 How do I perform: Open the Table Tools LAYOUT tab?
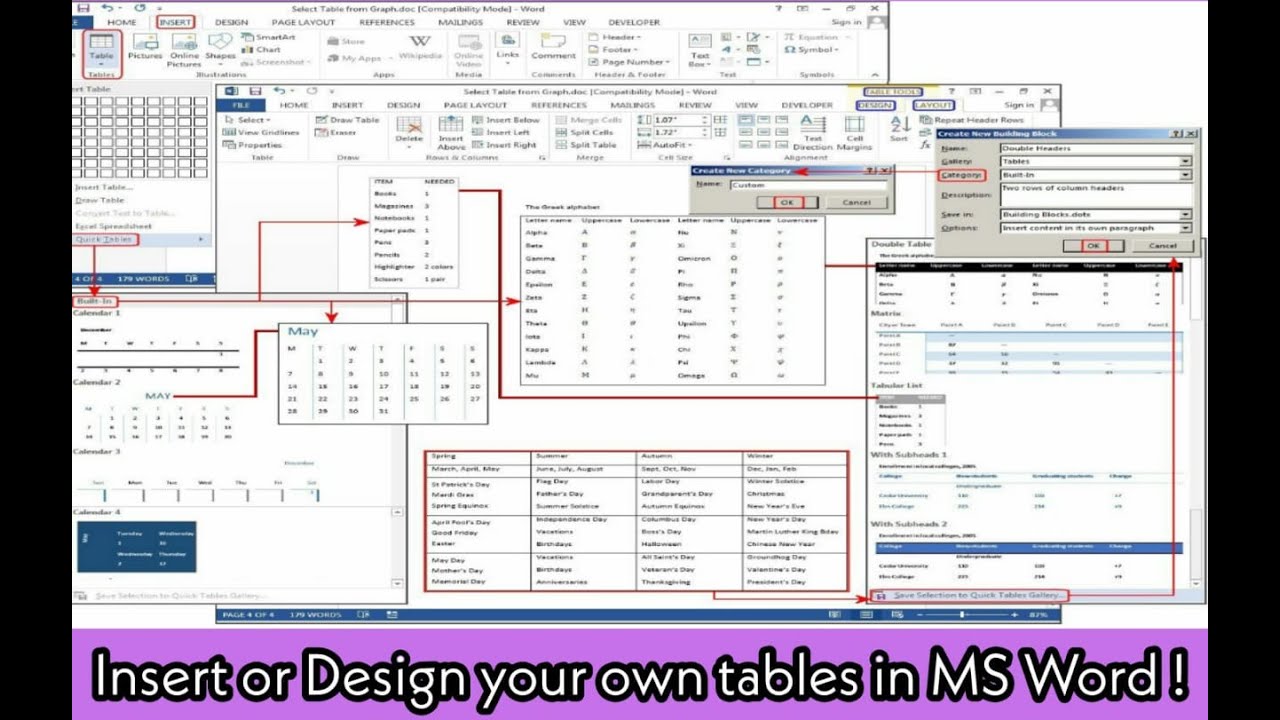tap(932, 105)
